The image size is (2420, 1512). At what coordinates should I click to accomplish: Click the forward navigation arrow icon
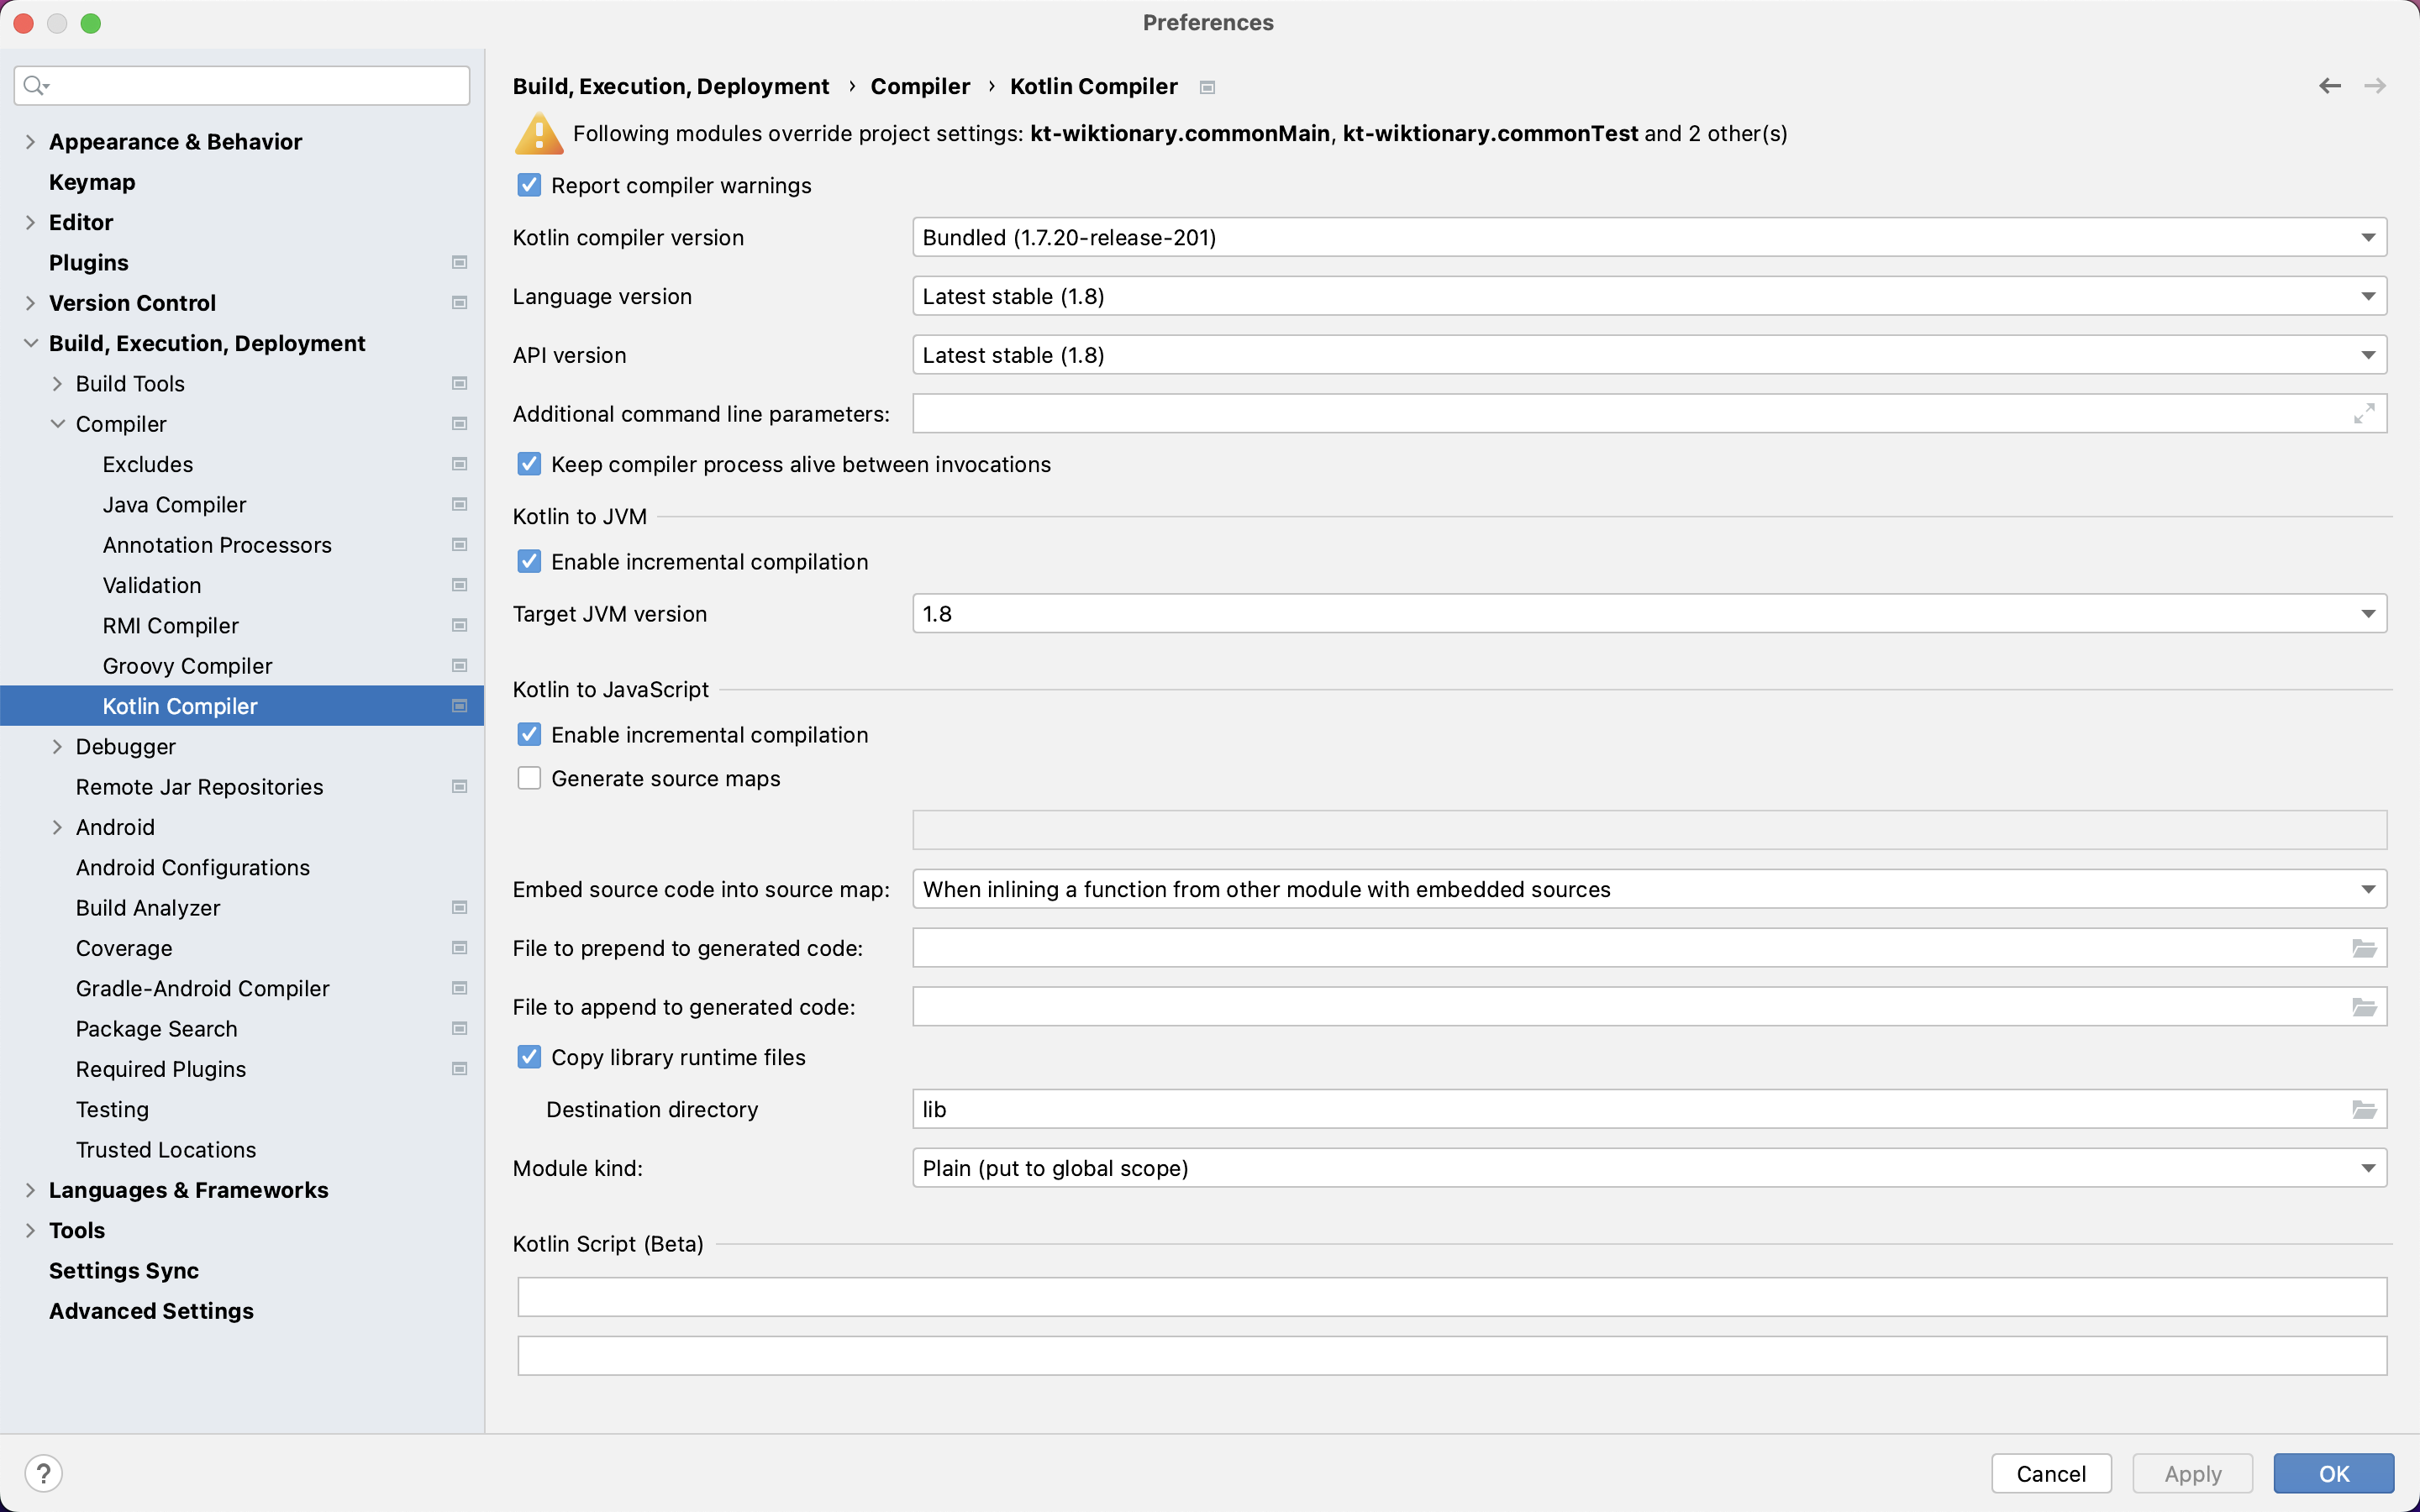click(x=2375, y=86)
